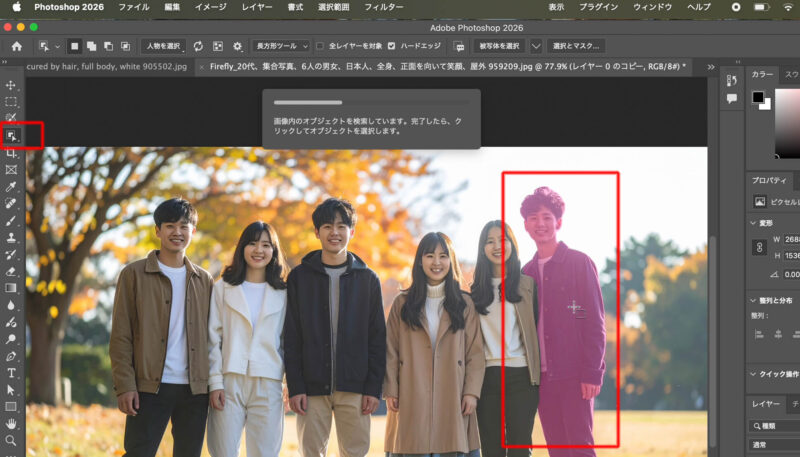800x457 pixels.
Task: Select the Rectangular Marquee tool
Action: coord(11,102)
